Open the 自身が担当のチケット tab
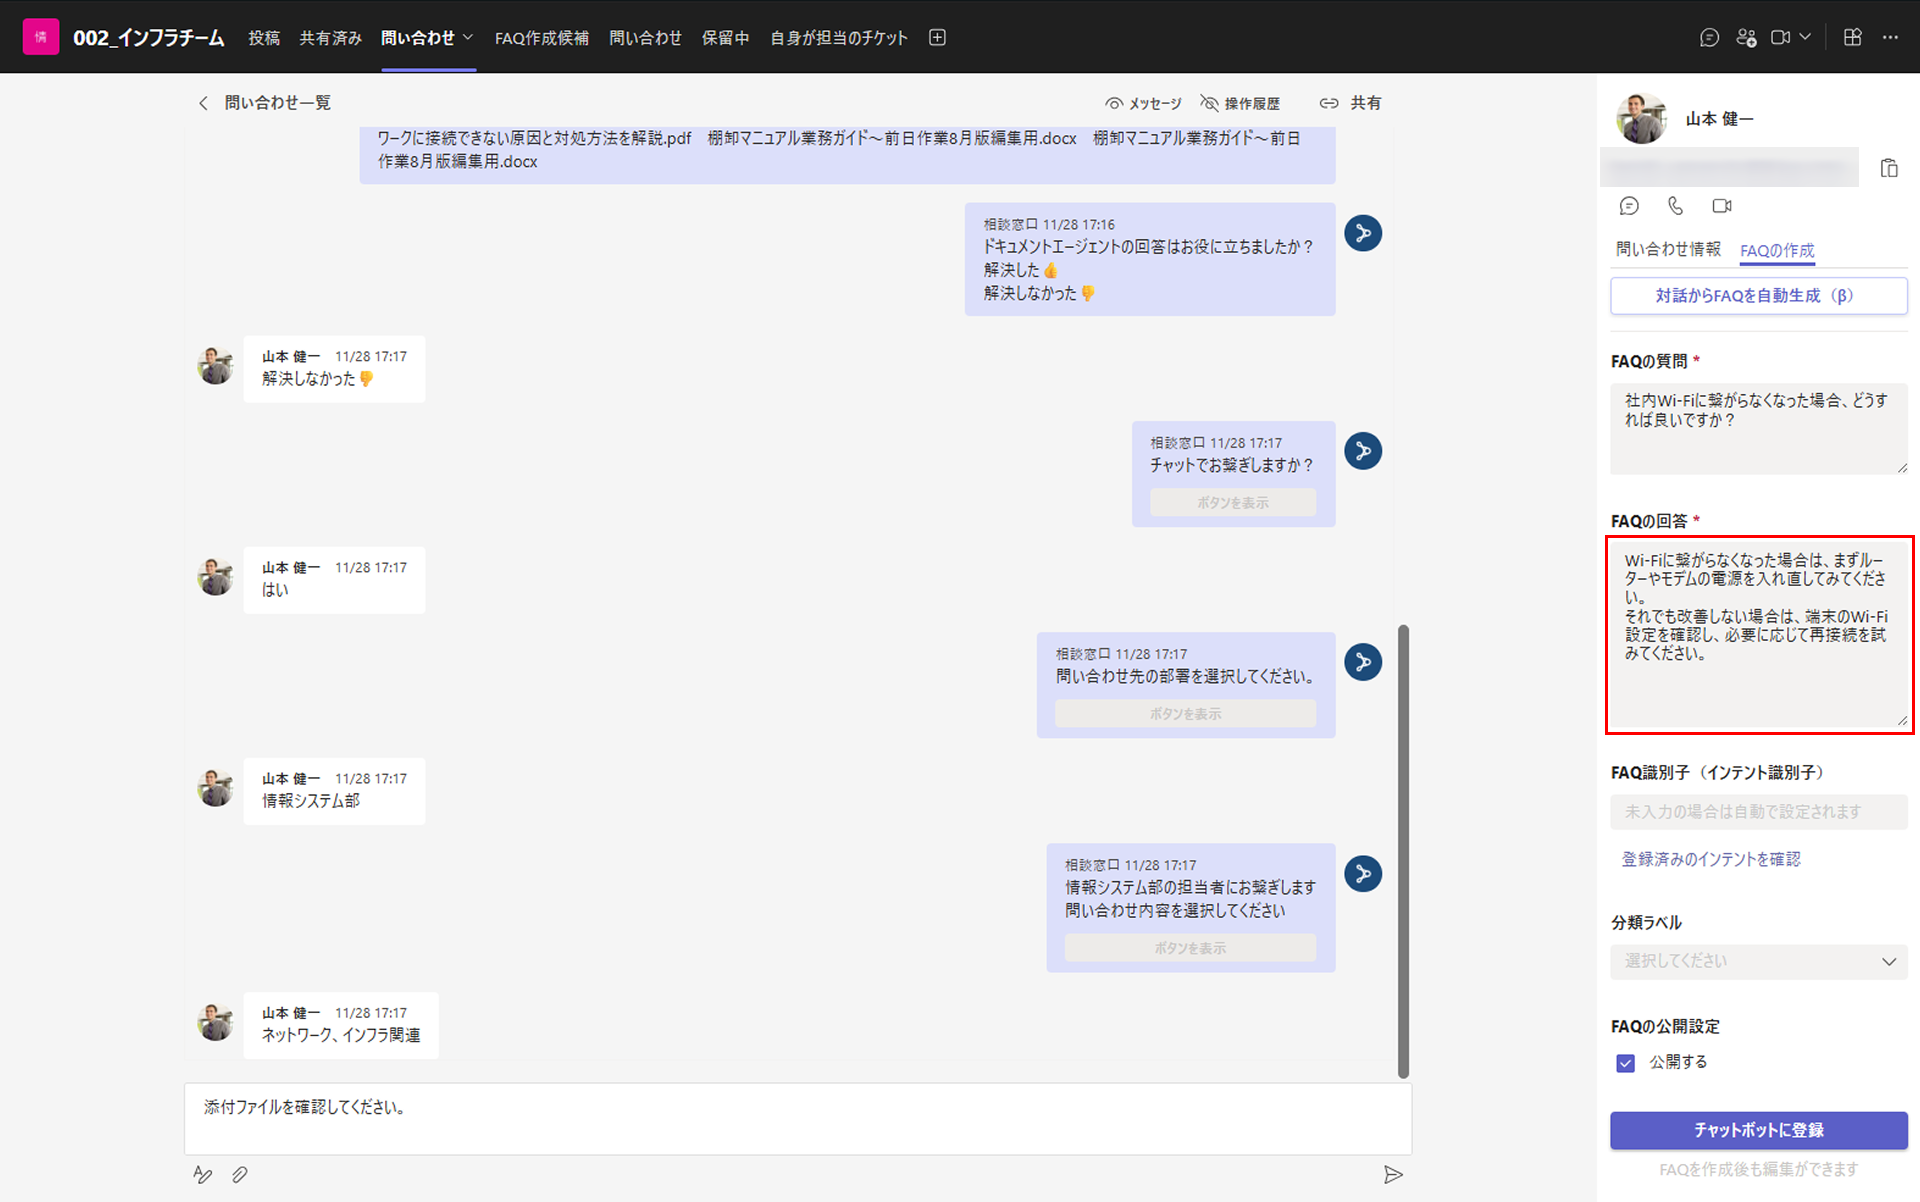 (x=839, y=37)
